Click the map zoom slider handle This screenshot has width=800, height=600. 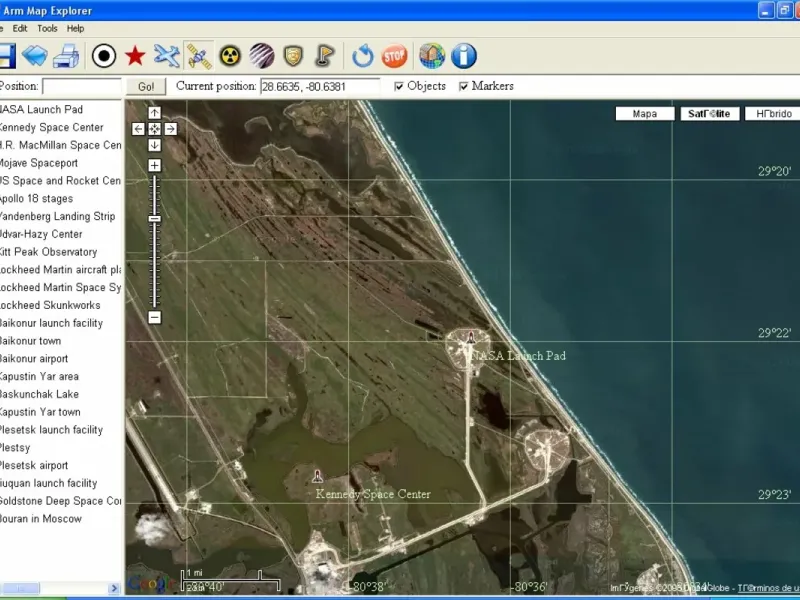pos(155,218)
